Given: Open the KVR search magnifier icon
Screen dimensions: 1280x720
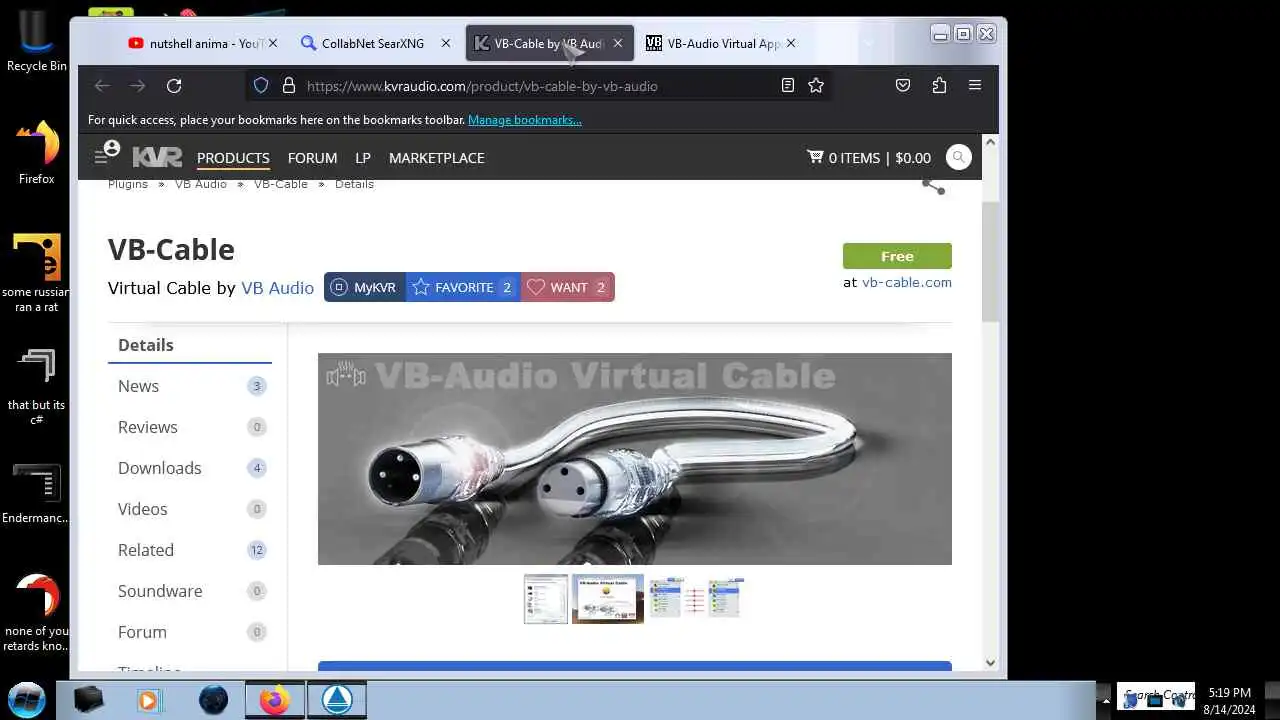Looking at the screenshot, I should coord(958,157).
